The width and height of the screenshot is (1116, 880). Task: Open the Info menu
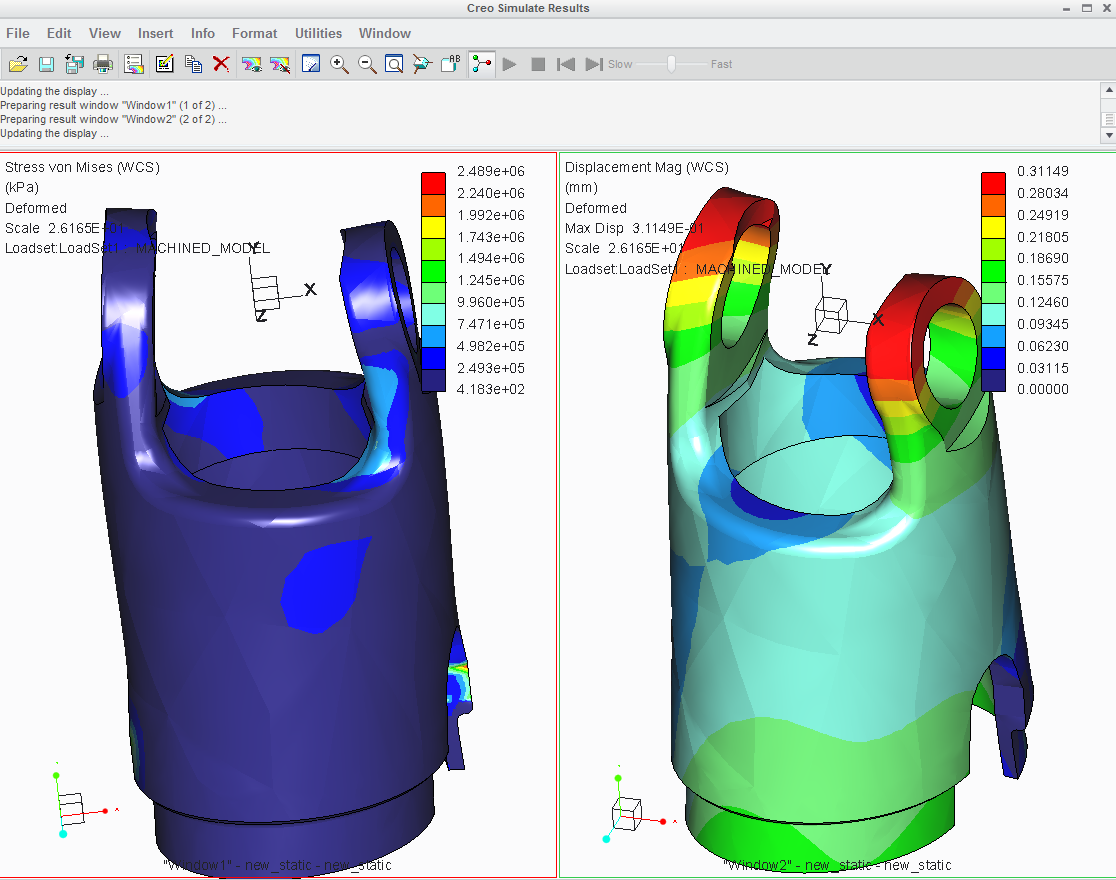tap(203, 33)
